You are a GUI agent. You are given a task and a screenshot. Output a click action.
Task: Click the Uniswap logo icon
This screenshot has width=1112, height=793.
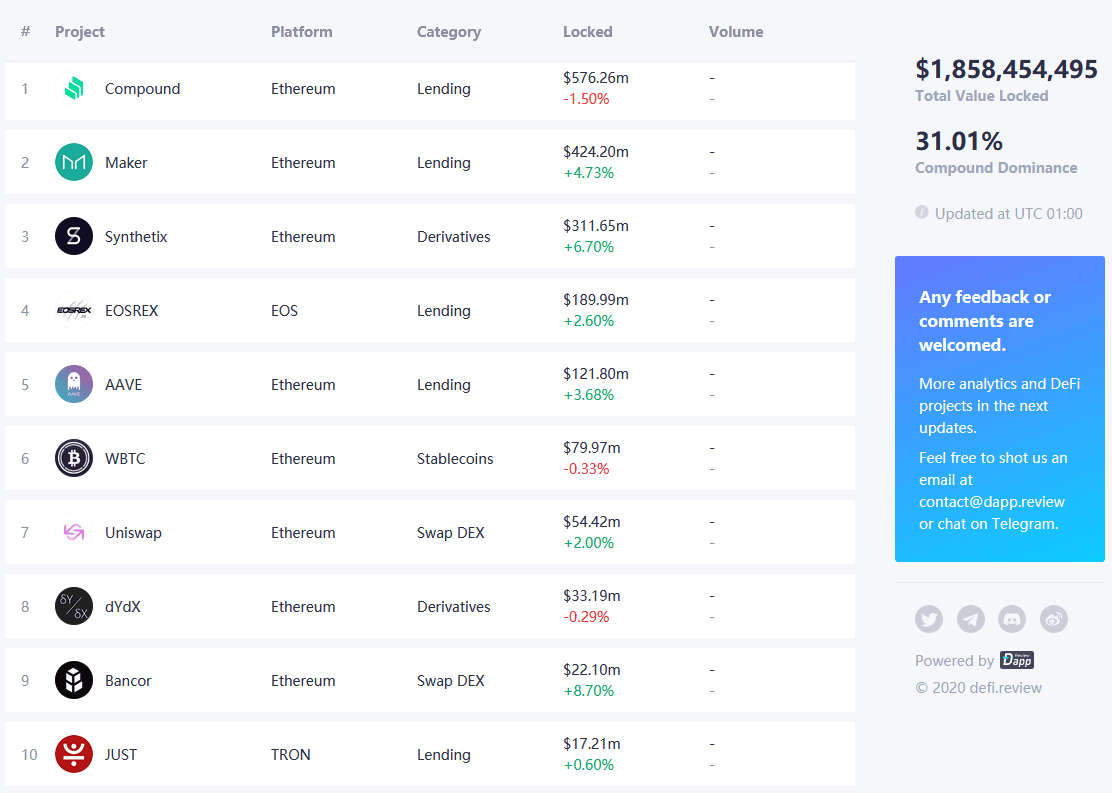coord(74,533)
